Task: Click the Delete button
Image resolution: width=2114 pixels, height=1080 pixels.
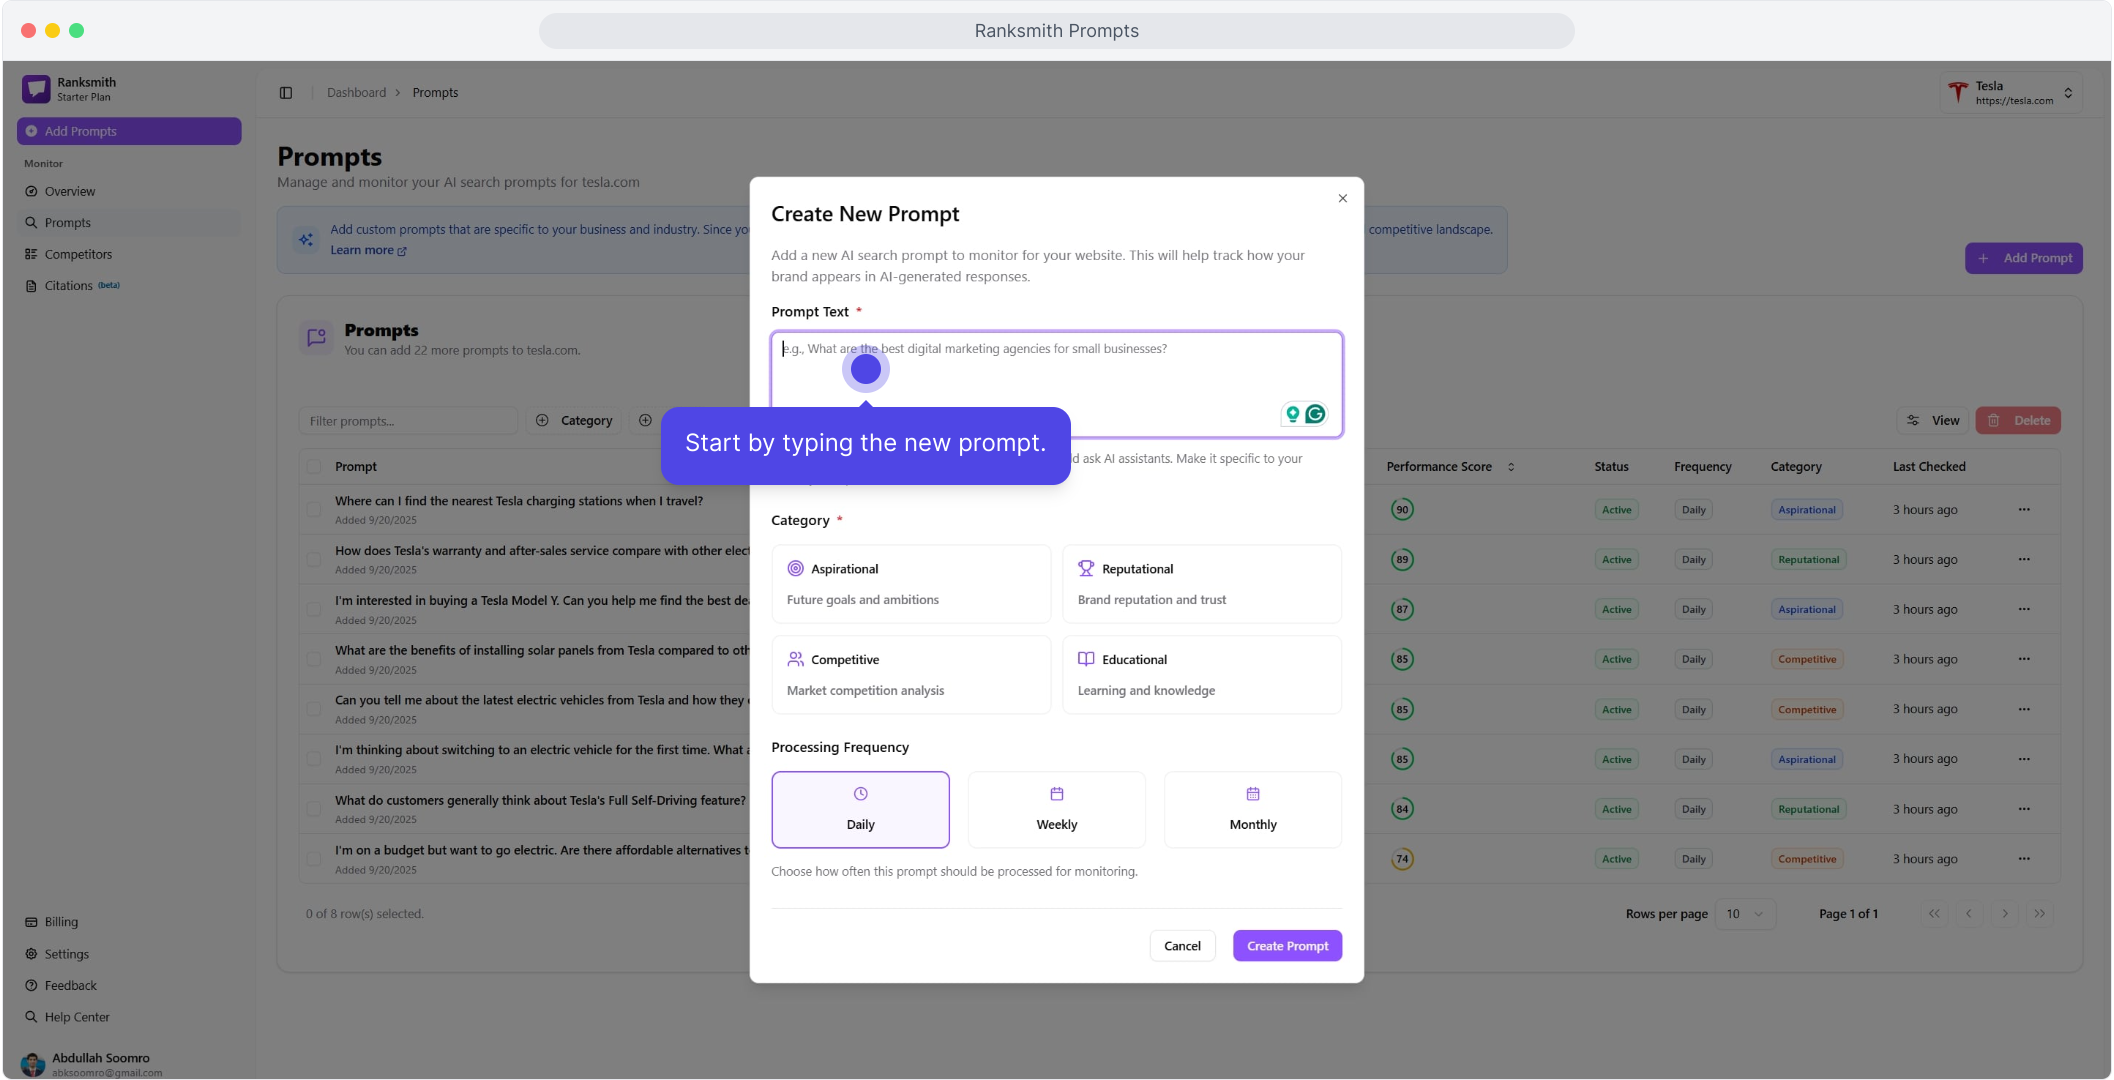Action: tap(2018, 421)
